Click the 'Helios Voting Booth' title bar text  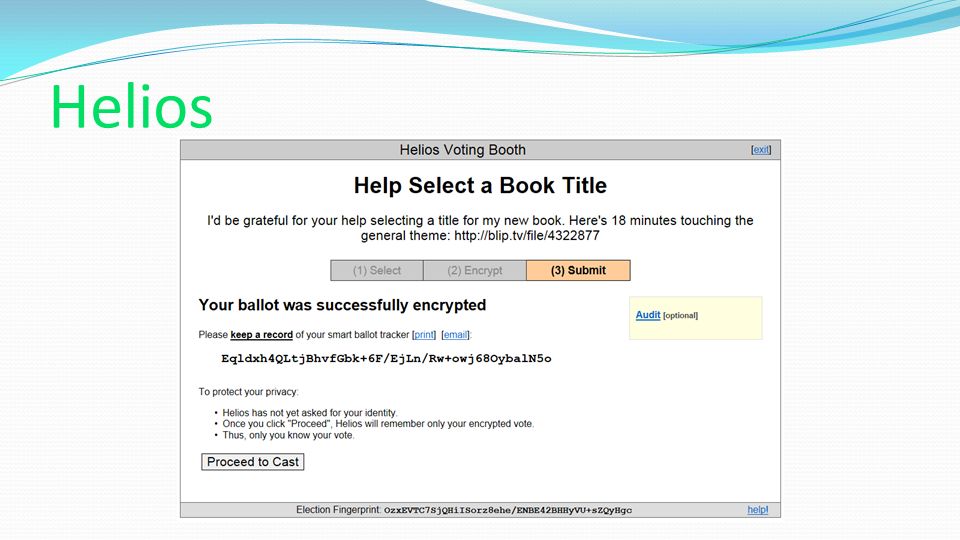pos(462,149)
